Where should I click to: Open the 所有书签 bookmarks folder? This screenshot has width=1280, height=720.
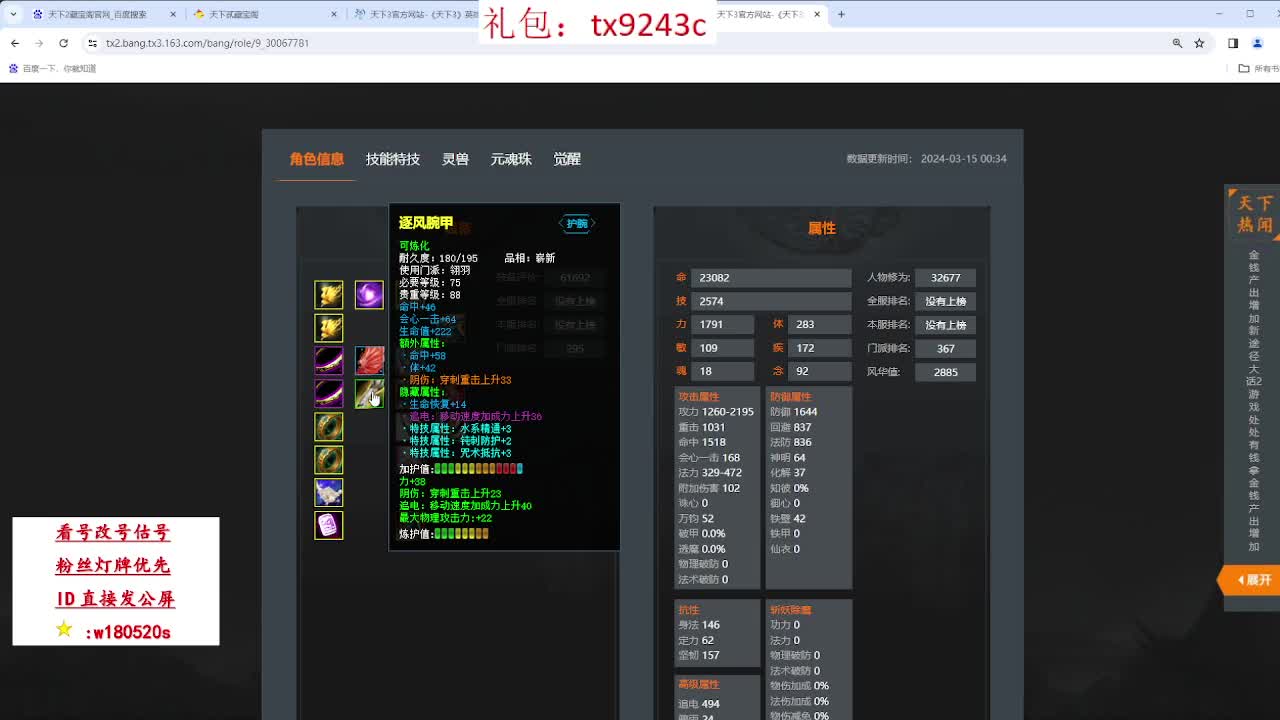[x=1259, y=69]
